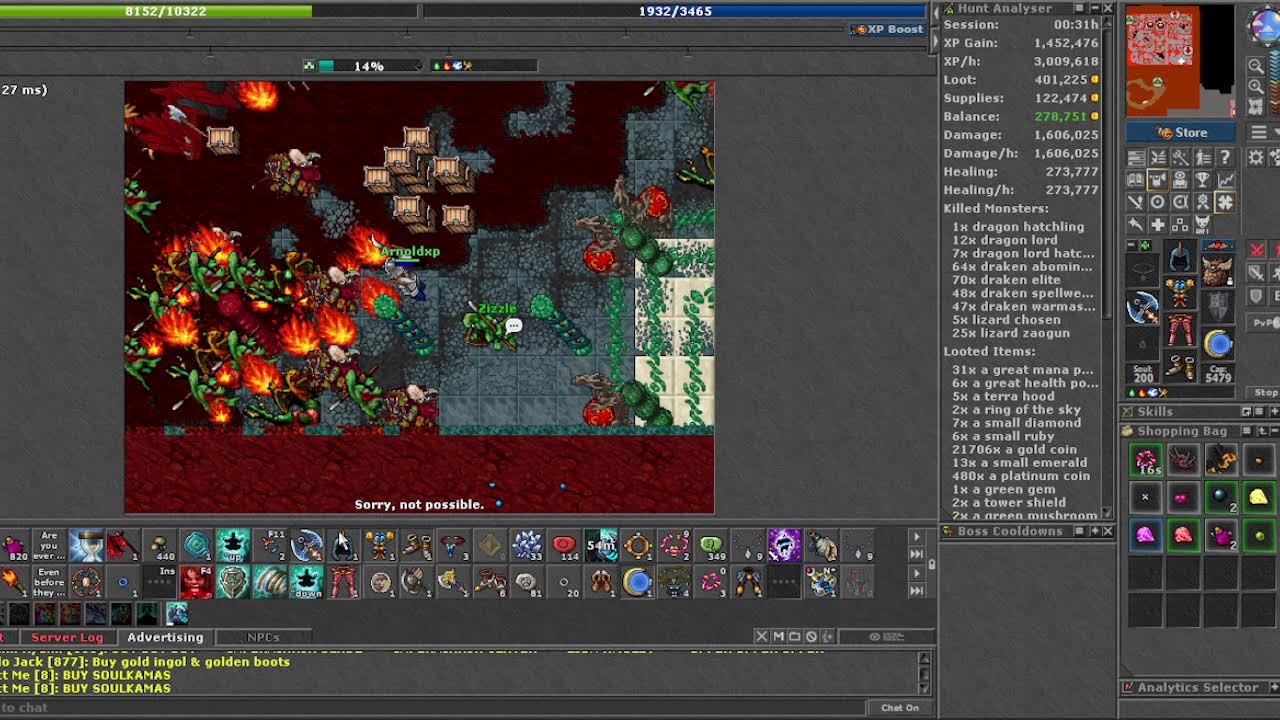Click the mushroom slot with count 440
The width and height of the screenshot is (1280, 720).
(160, 546)
